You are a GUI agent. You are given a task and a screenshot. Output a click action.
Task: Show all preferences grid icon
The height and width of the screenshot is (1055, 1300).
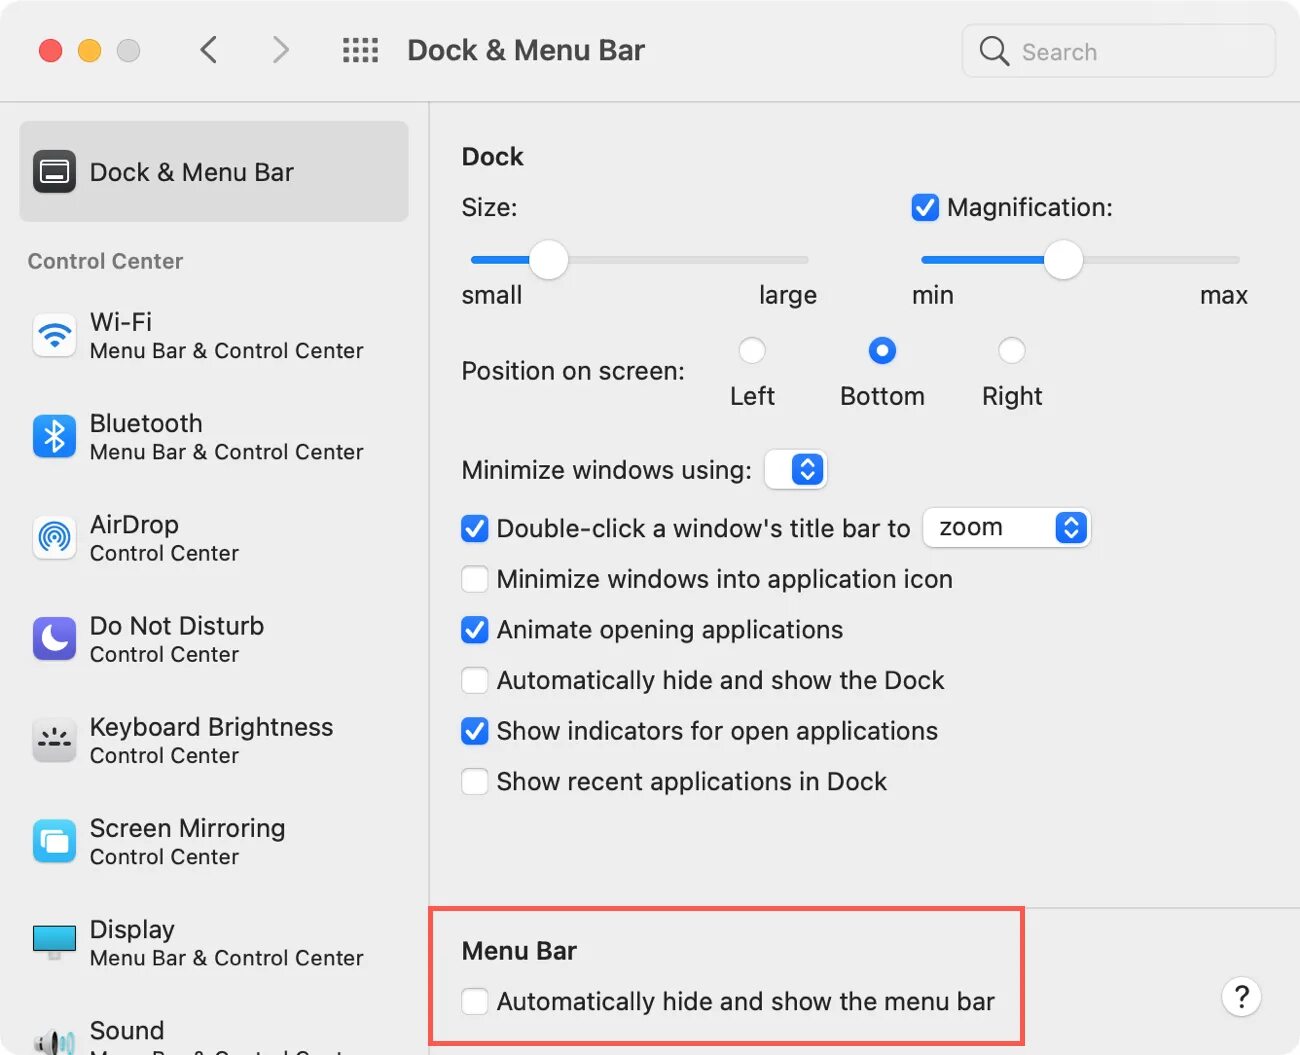click(x=360, y=50)
